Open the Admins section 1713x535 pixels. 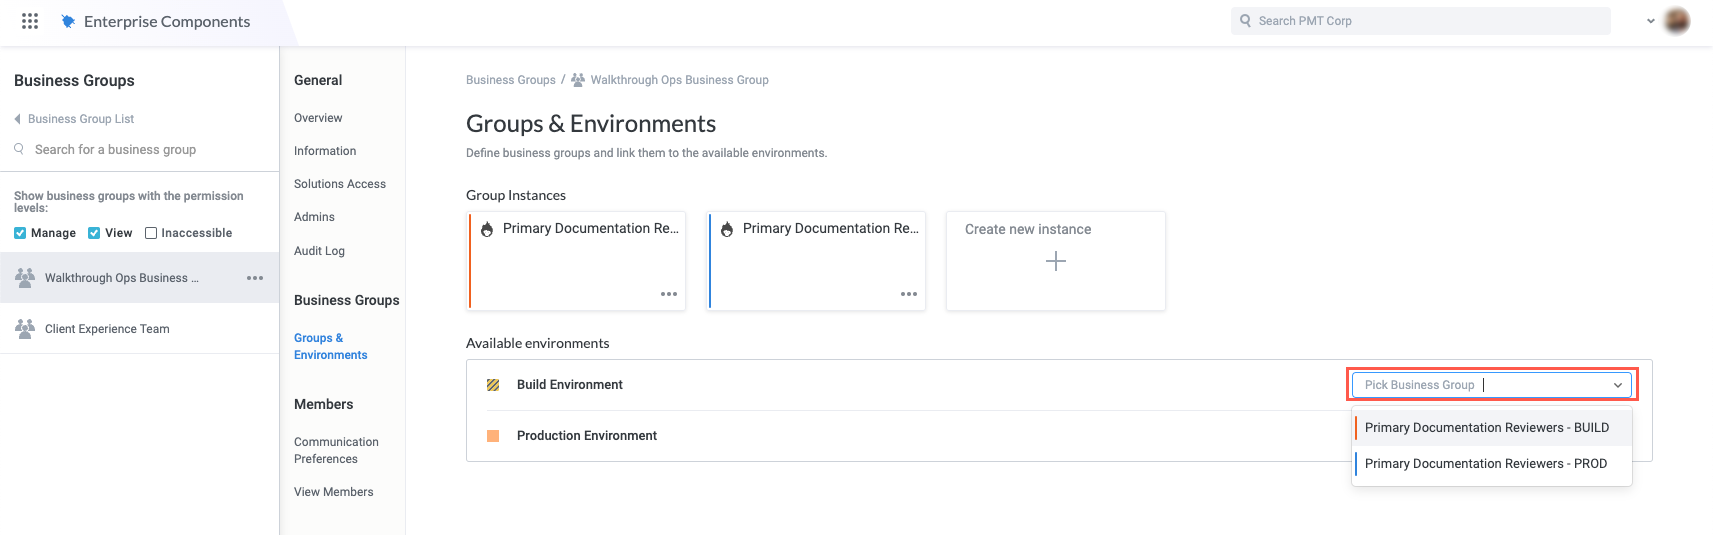(x=314, y=217)
